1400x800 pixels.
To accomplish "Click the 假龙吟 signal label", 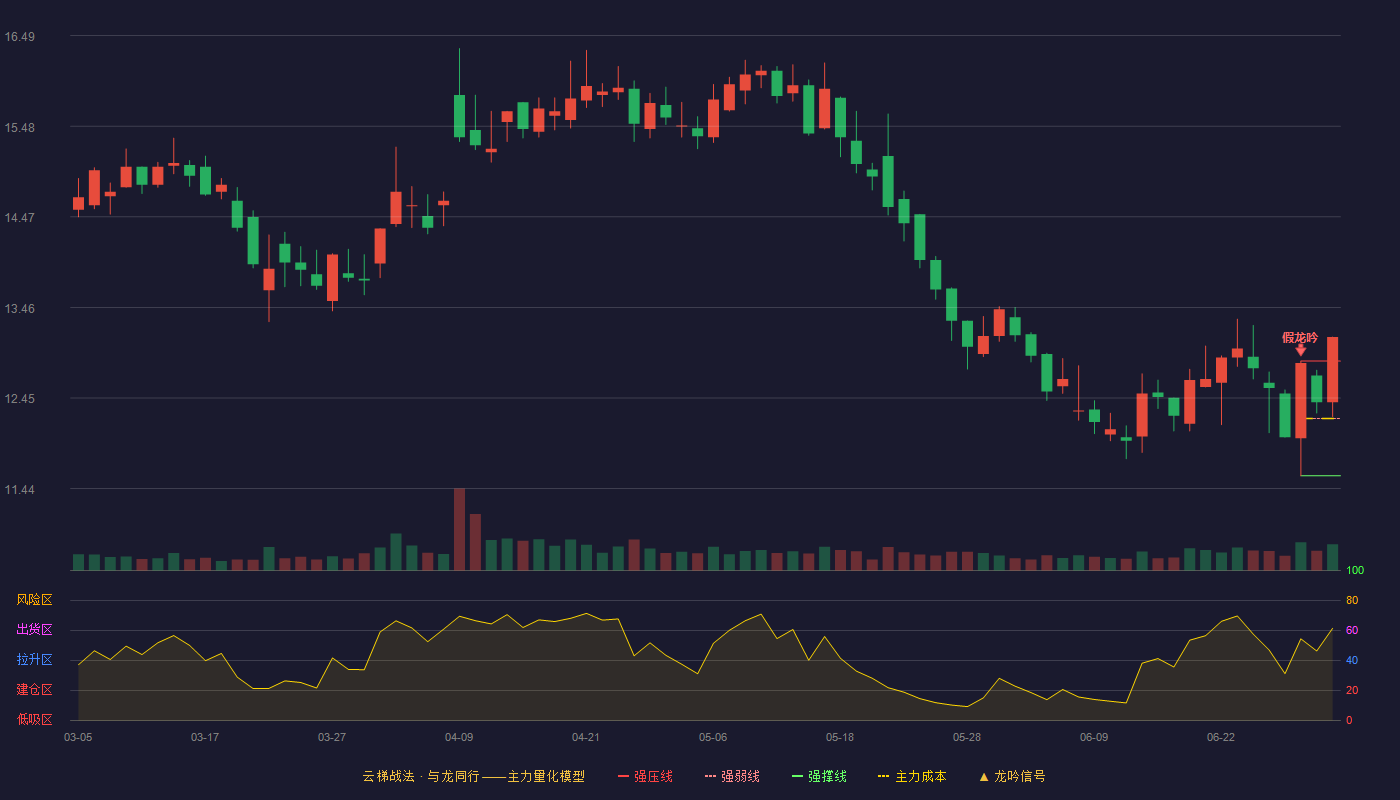I will coord(1300,338).
